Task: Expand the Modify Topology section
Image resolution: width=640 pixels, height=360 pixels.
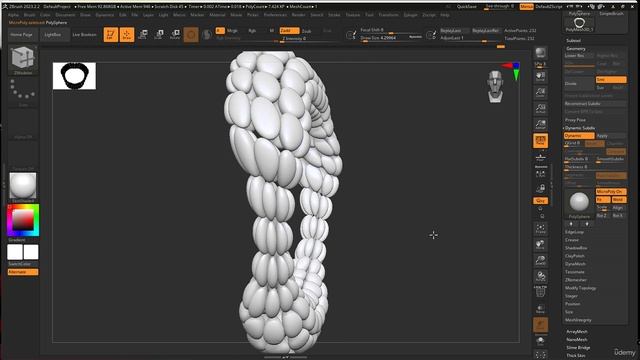Action: tap(580, 288)
